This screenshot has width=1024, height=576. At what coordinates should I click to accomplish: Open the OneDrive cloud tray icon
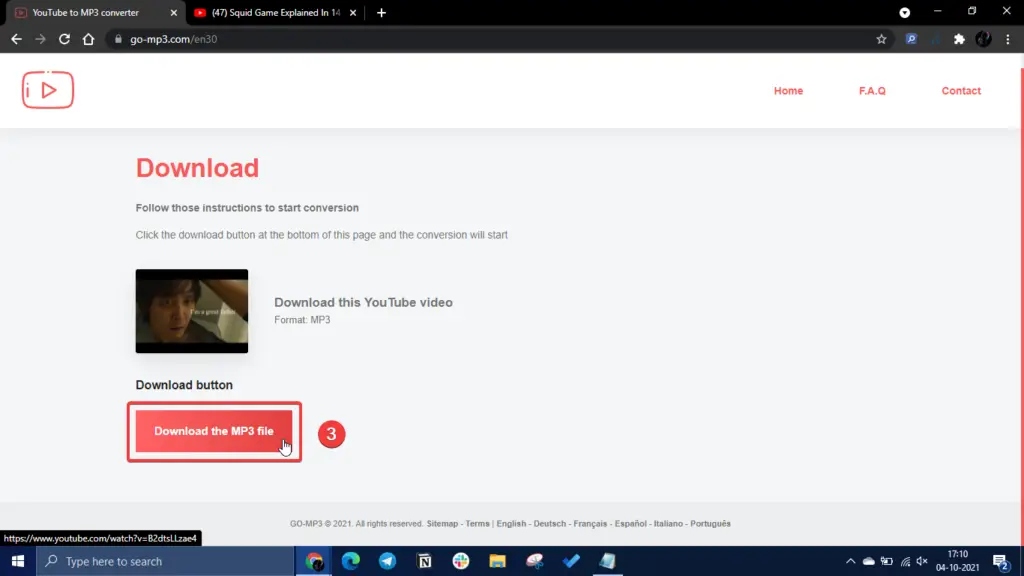click(869, 561)
